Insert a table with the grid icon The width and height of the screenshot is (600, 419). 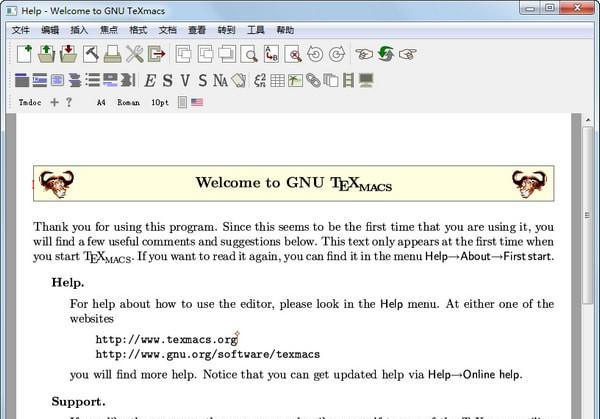click(x=277, y=80)
